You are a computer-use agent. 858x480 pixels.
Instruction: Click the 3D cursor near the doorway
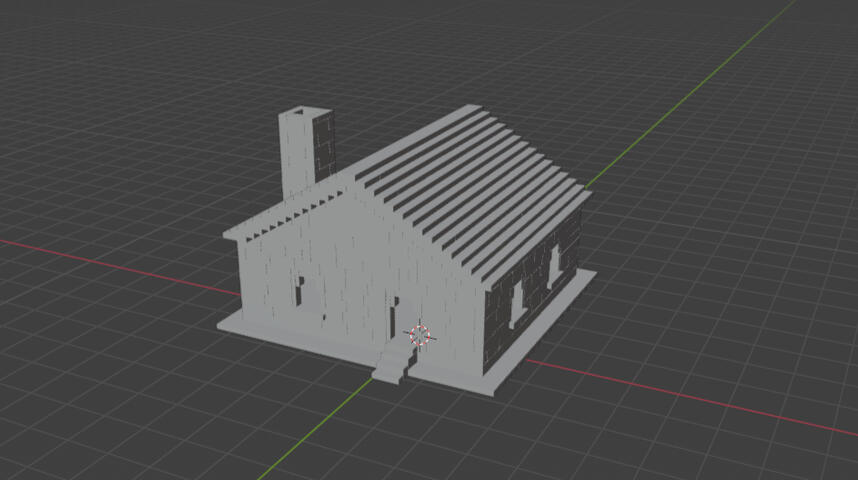(x=419, y=335)
